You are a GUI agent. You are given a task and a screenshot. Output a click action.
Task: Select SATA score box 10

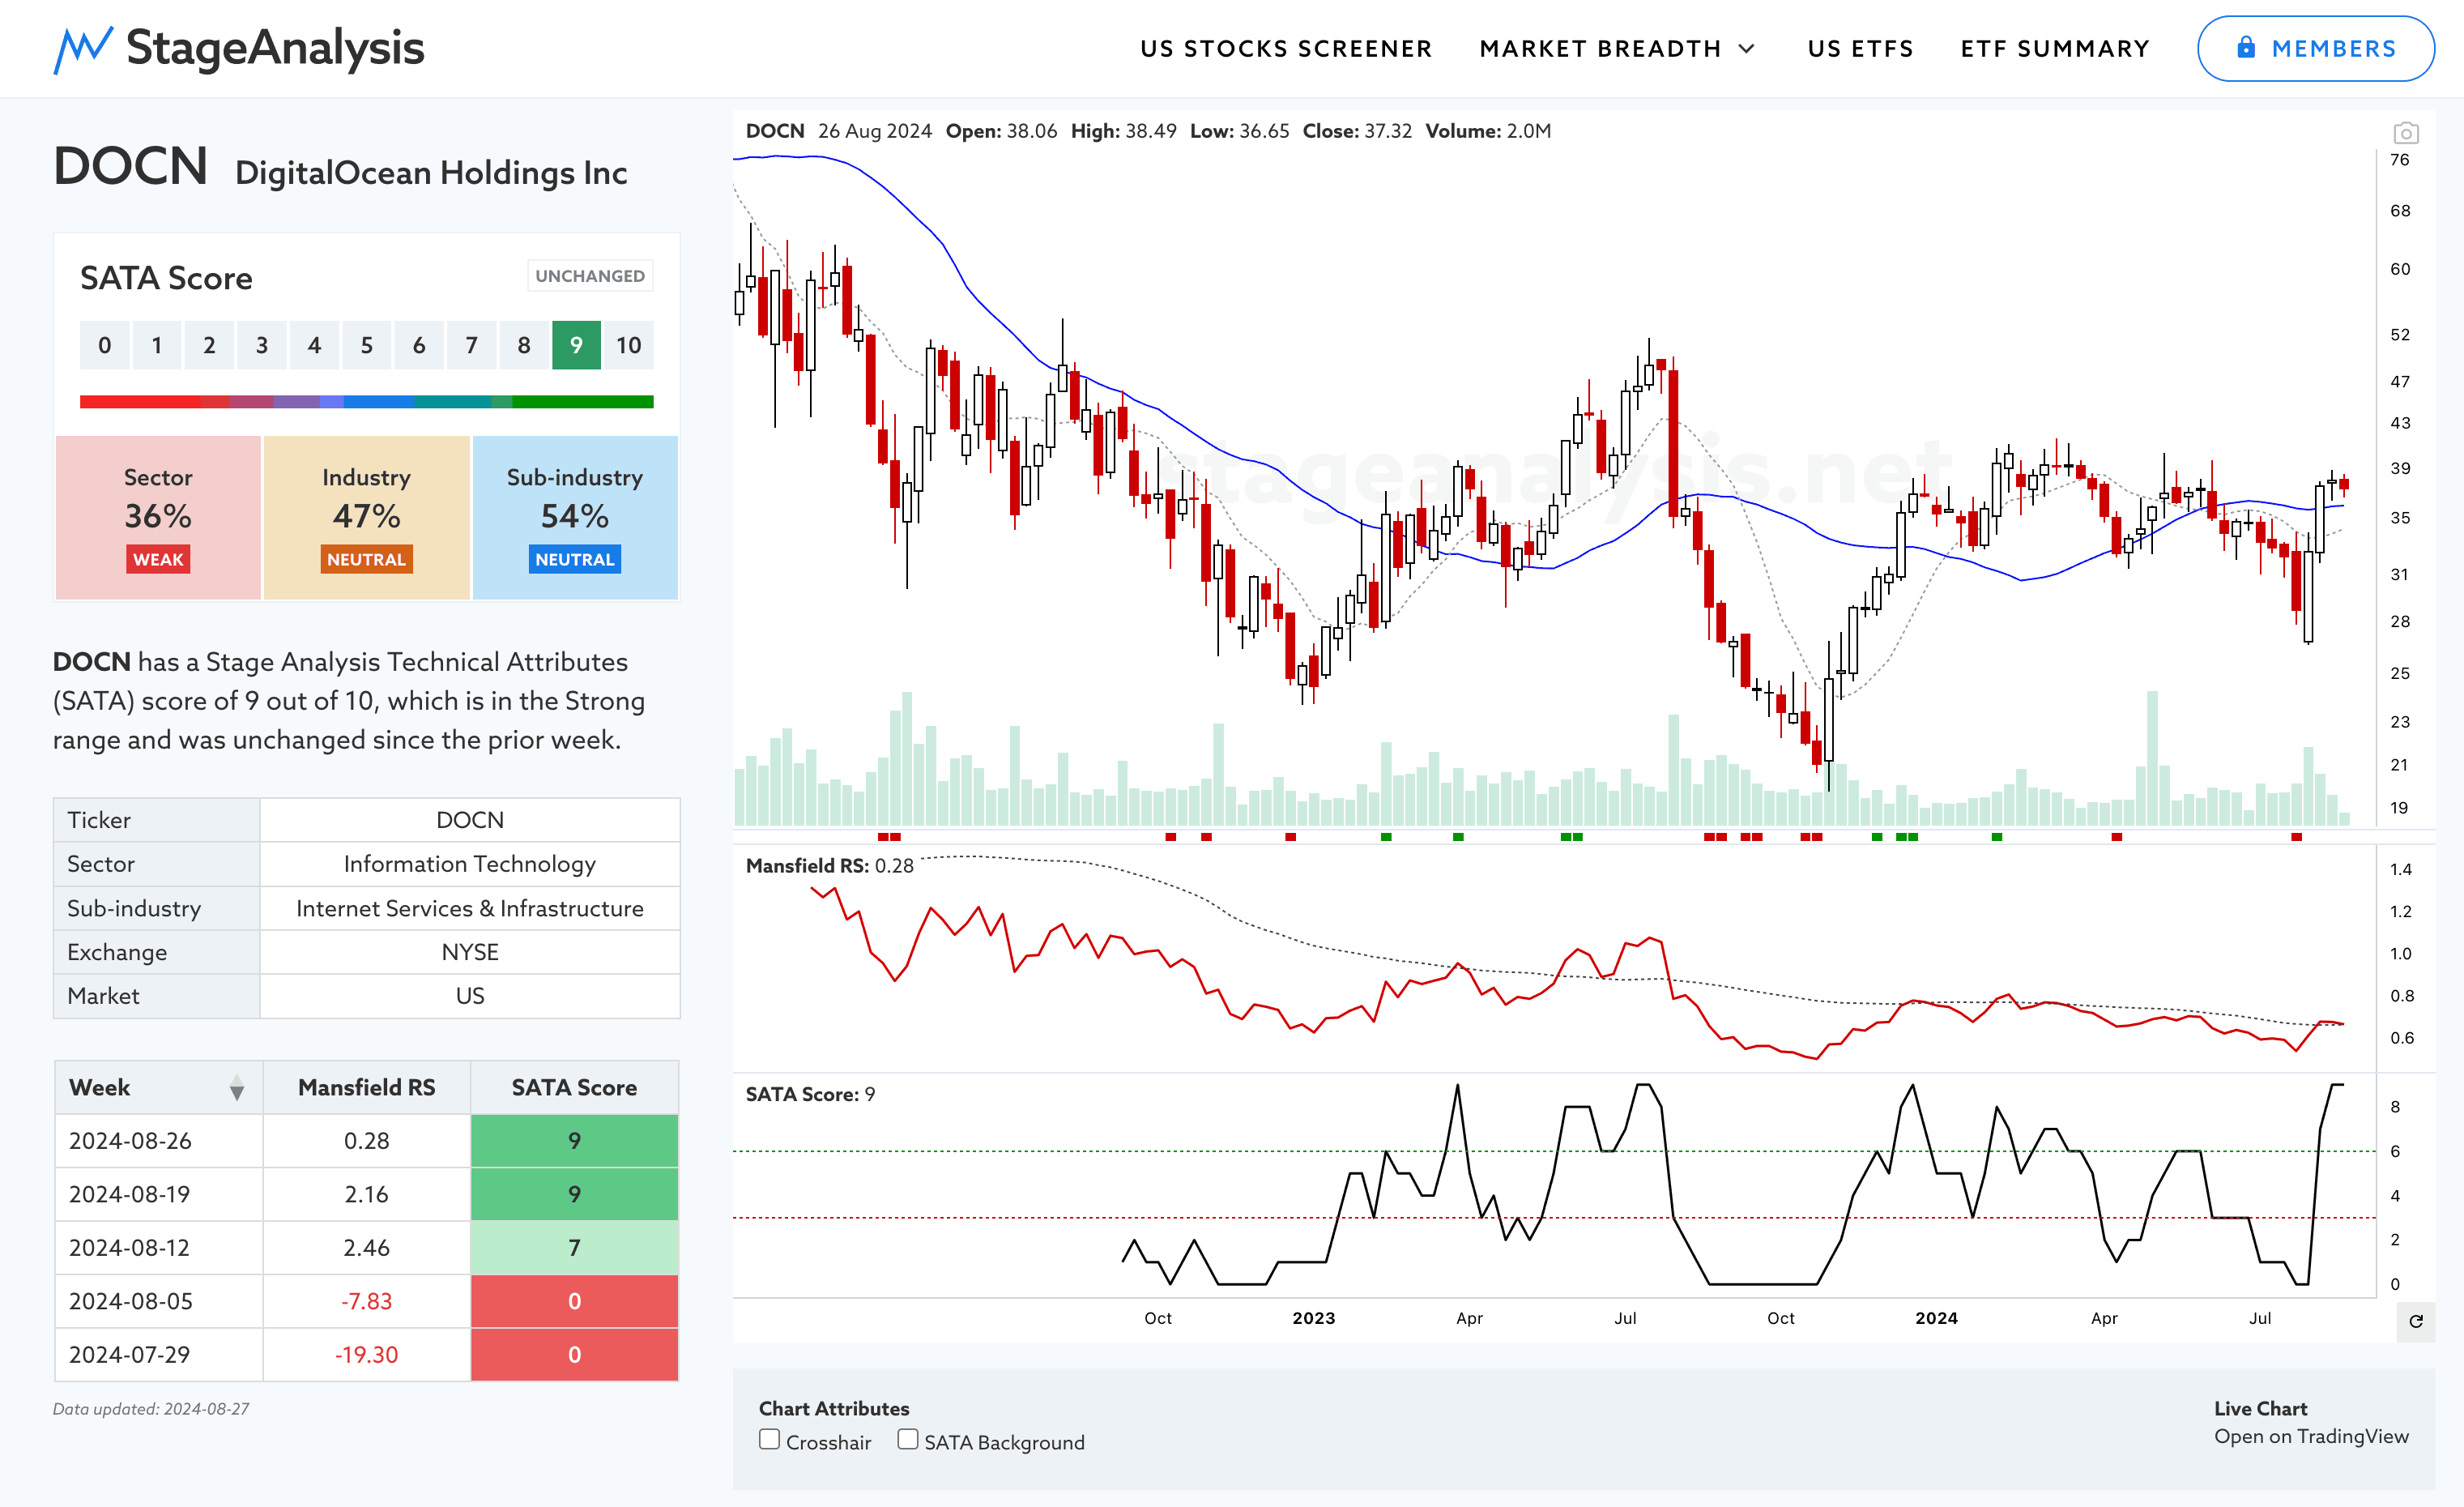coord(628,345)
